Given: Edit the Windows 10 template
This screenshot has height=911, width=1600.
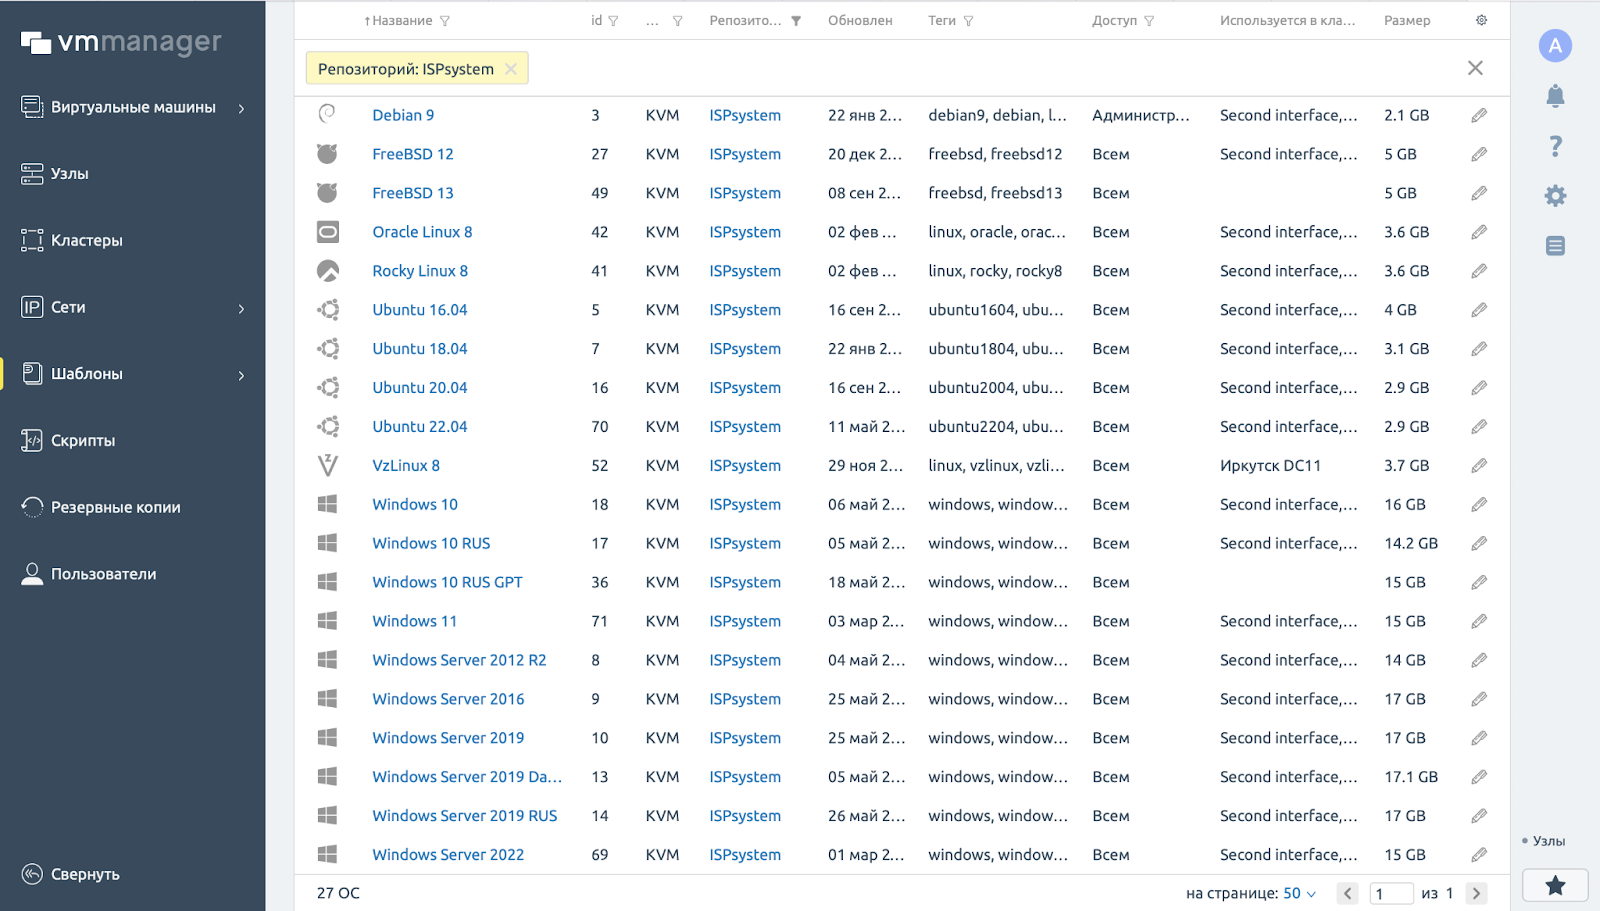Looking at the screenshot, I should (x=1479, y=504).
